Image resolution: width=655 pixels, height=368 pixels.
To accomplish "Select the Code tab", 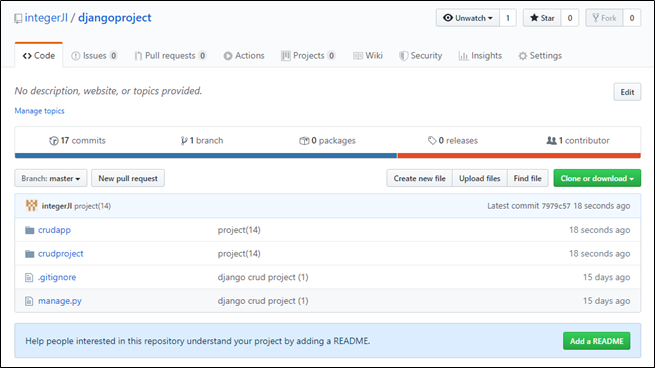I will click(39, 56).
